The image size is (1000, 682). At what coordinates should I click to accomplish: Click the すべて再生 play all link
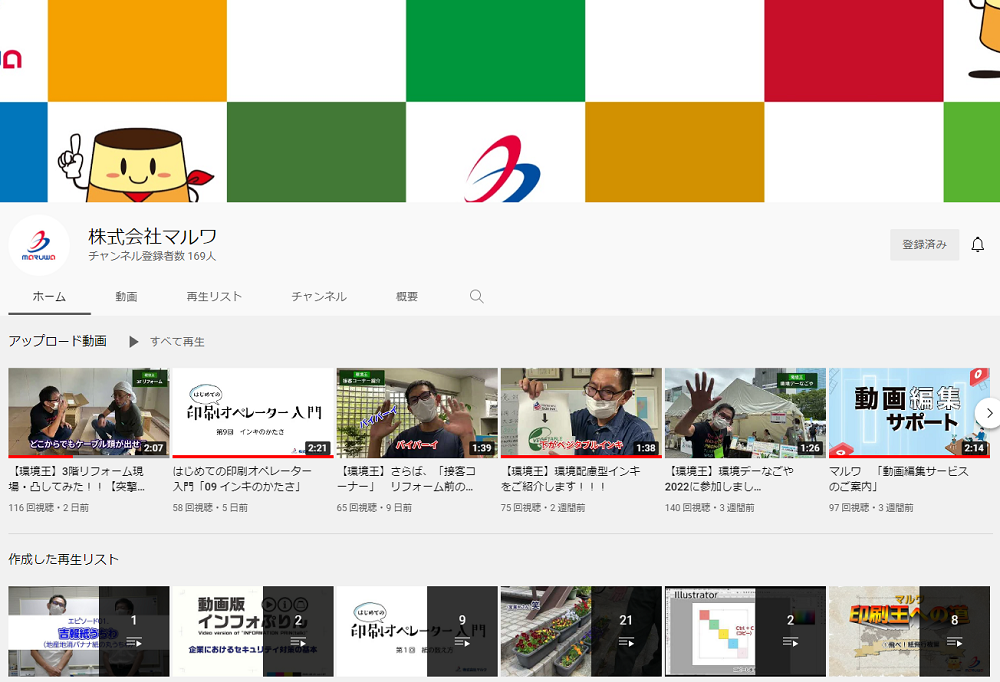177,342
